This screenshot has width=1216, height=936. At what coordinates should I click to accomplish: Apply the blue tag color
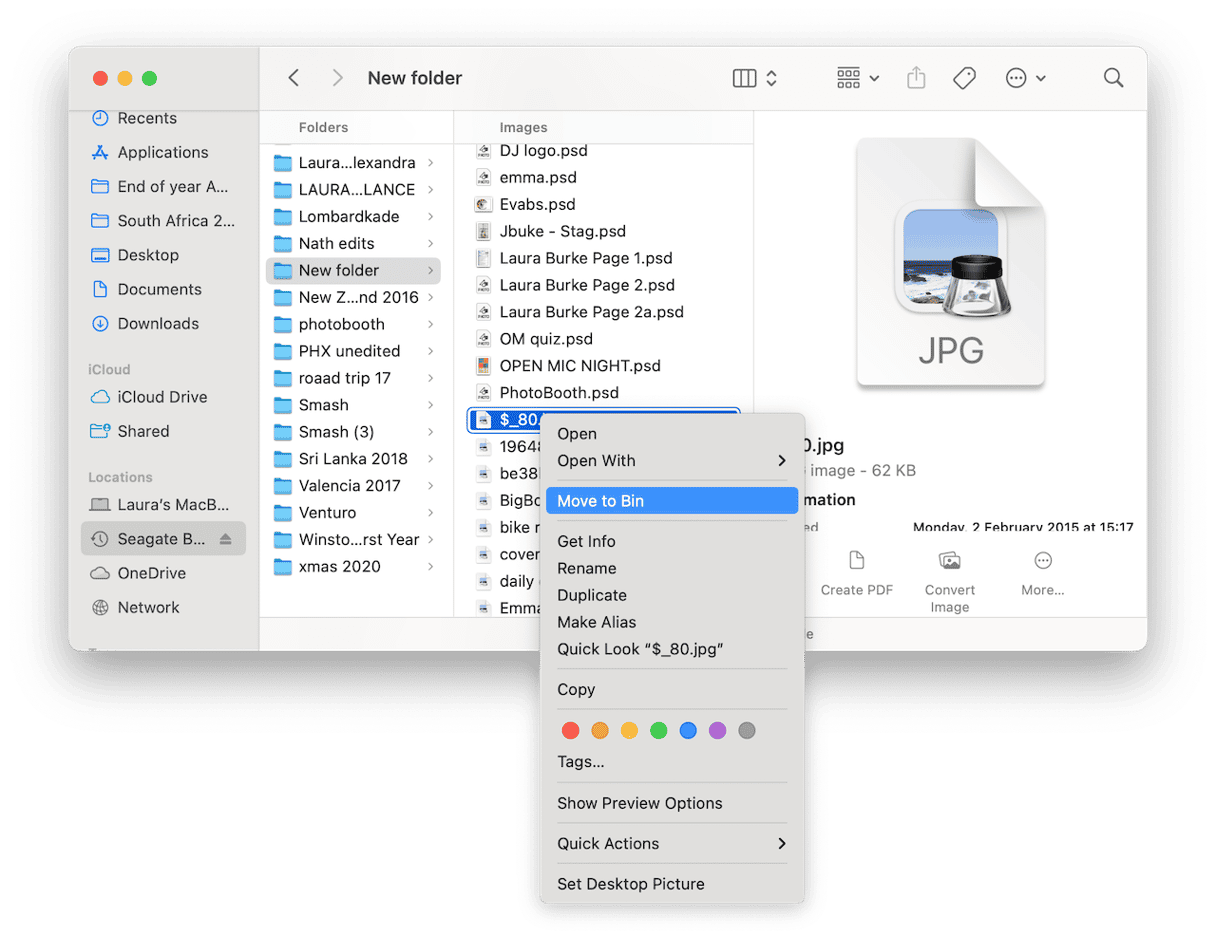[x=688, y=731]
